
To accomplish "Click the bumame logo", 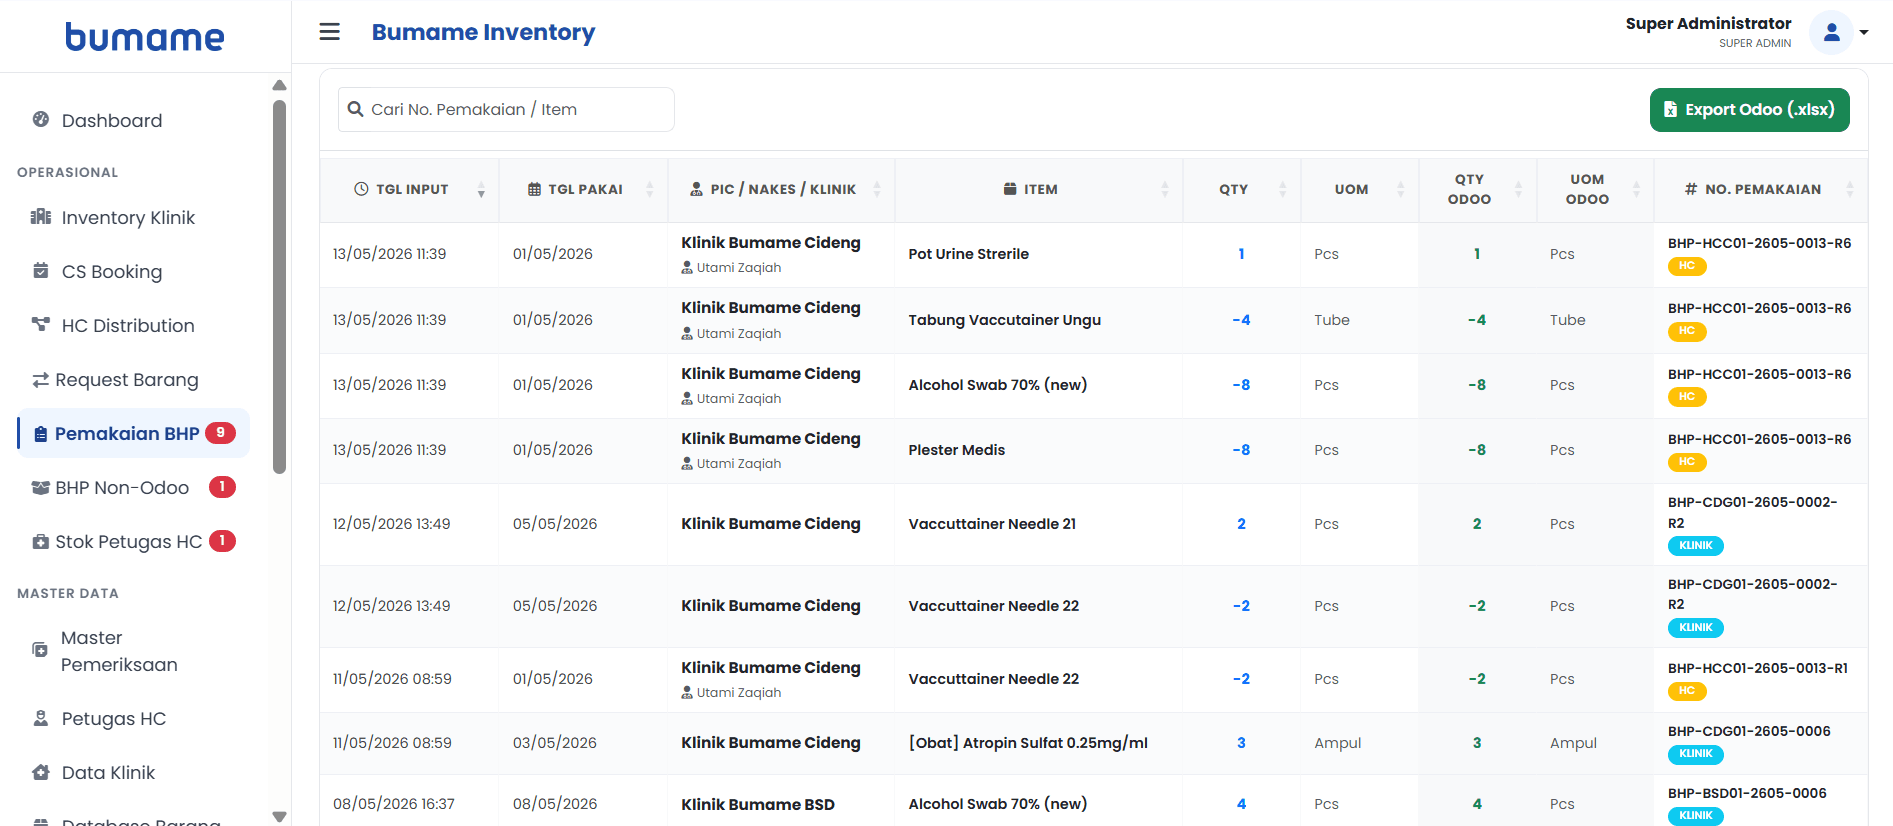I will coord(145,37).
